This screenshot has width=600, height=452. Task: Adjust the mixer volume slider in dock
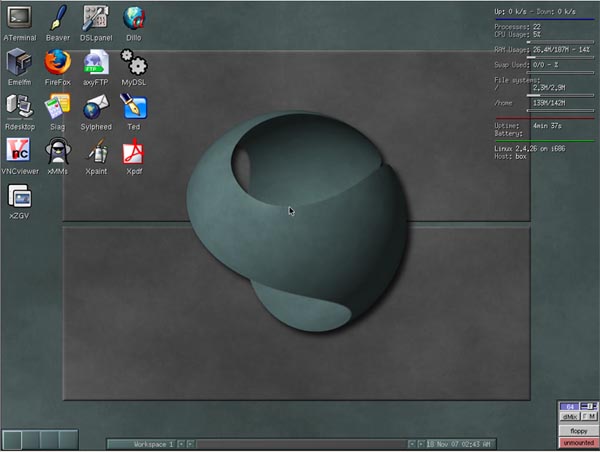pyautogui.click(x=589, y=406)
